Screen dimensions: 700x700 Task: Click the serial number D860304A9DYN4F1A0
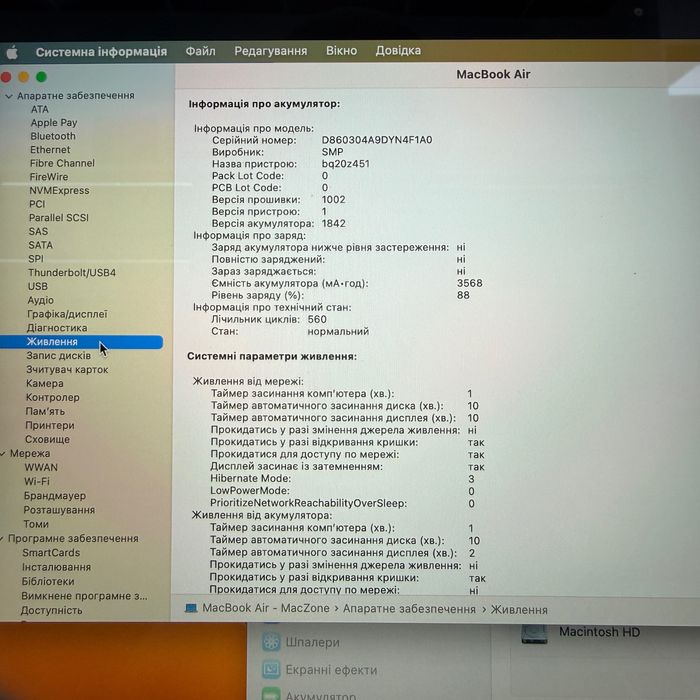pos(377,140)
